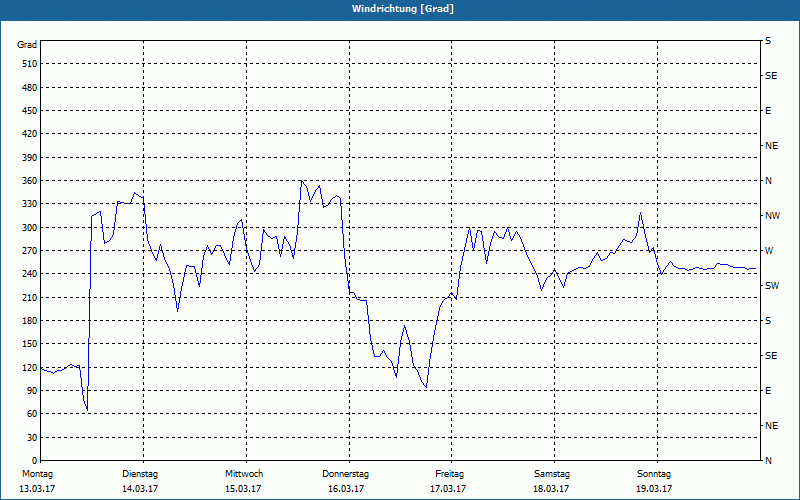This screenshot has width=800, height=500.
Task: Pick the 150 tick label on the left axis
Action: pos(30,344)
